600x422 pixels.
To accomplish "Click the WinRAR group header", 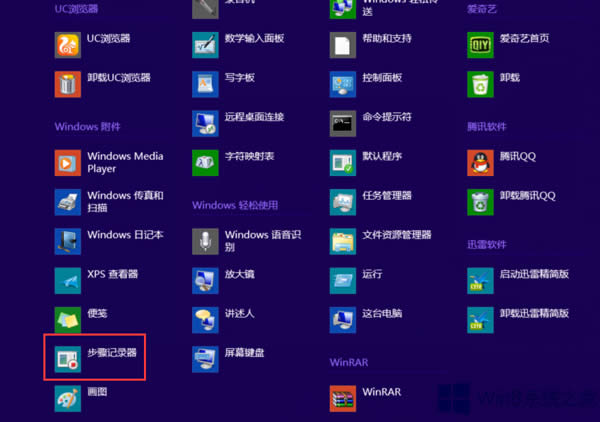I will click(349, 362).
